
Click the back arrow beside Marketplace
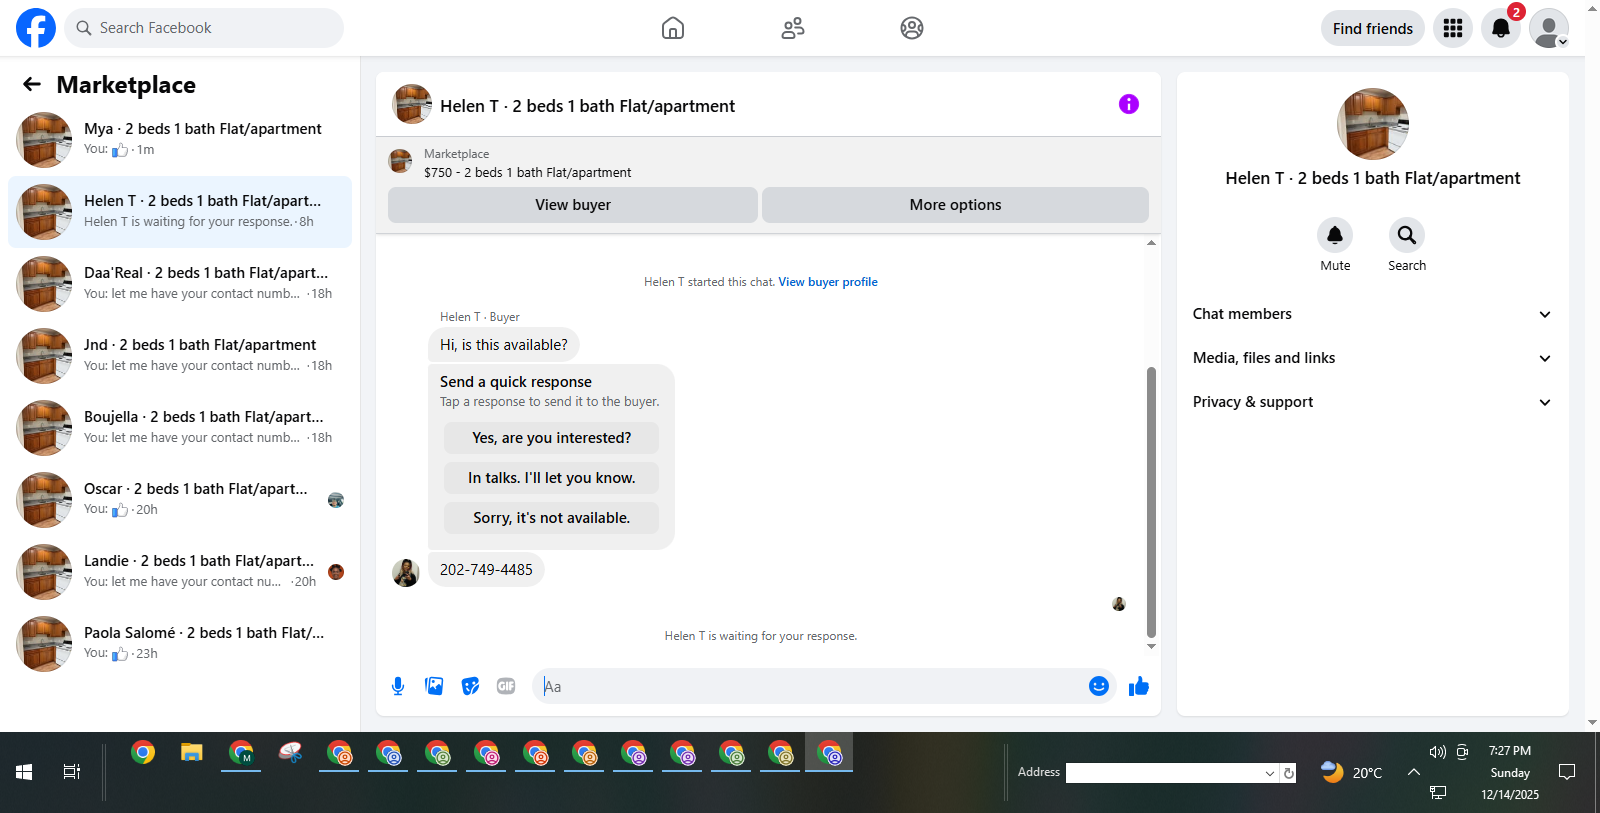[x=32, y=85]
